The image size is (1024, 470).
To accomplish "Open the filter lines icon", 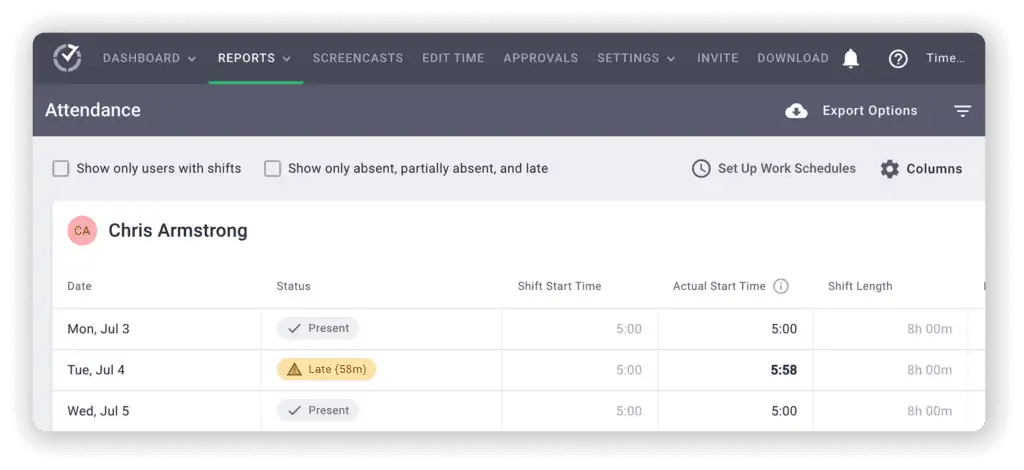I will (x=962, y=111).
